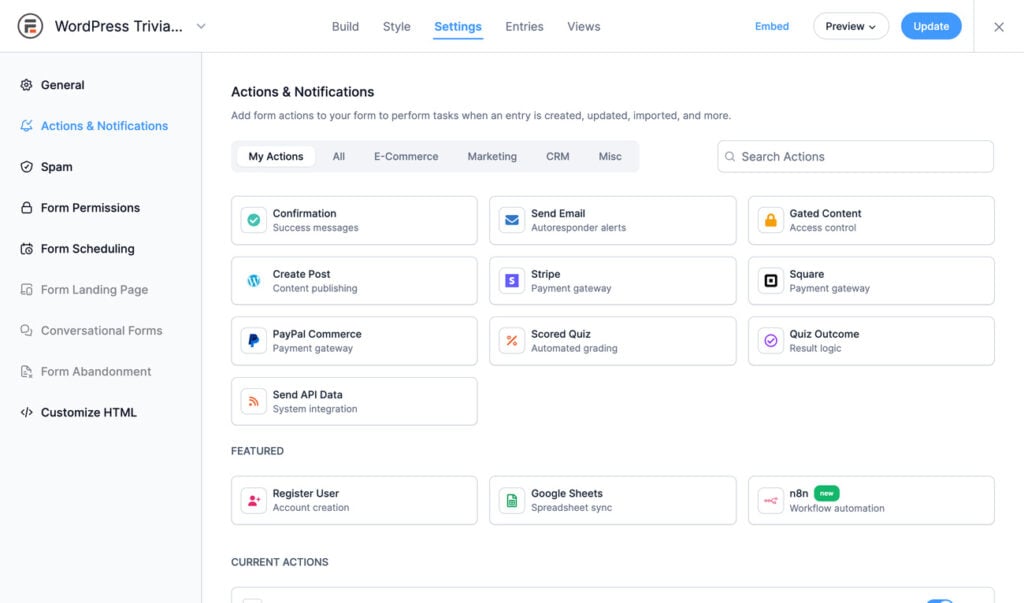Click the Formidable Forms logo icon
The width and height of the screenshot is (1024, 603).
pyautogui.click(x=30, y=26)
